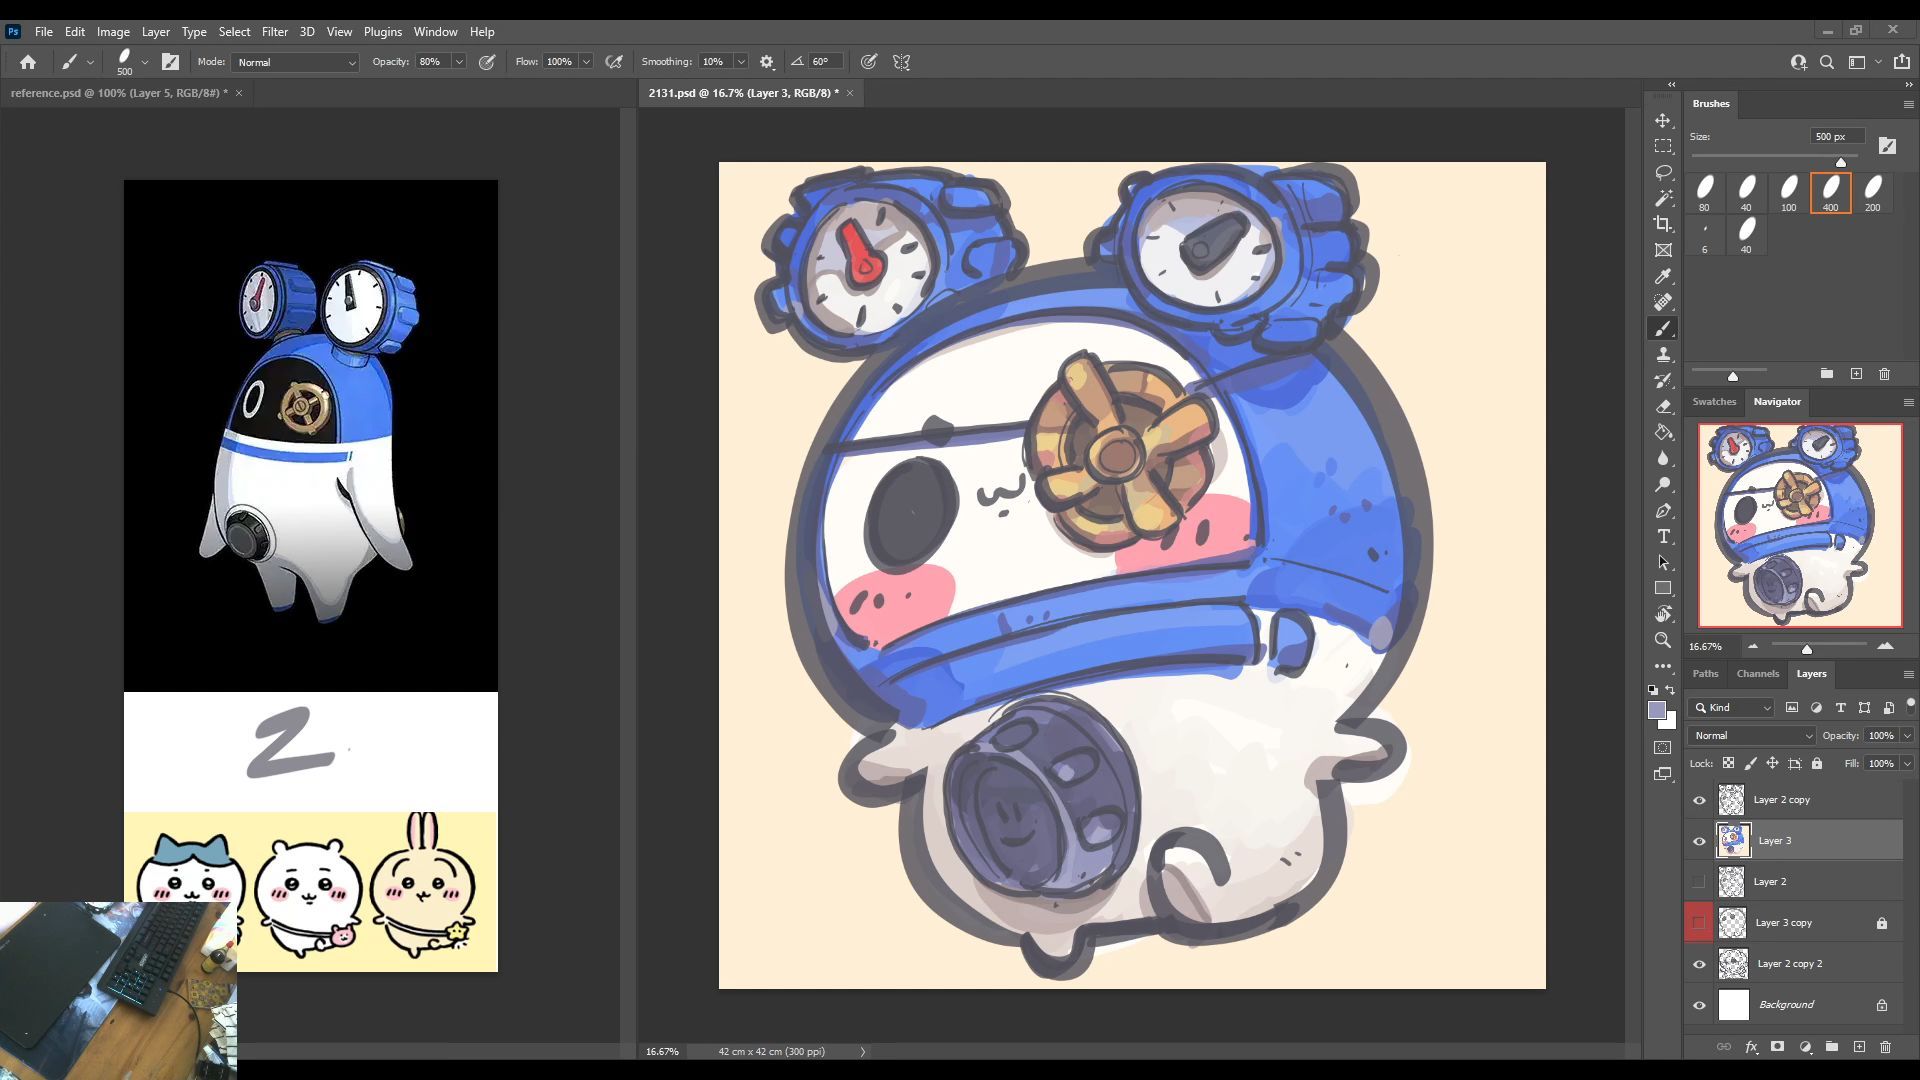Open layer styles fx menu

pos(1751,1047)
